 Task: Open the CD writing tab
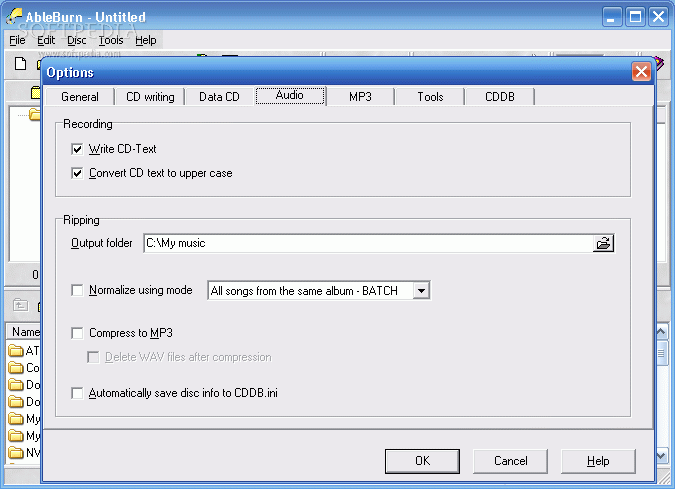click(150, 97)
